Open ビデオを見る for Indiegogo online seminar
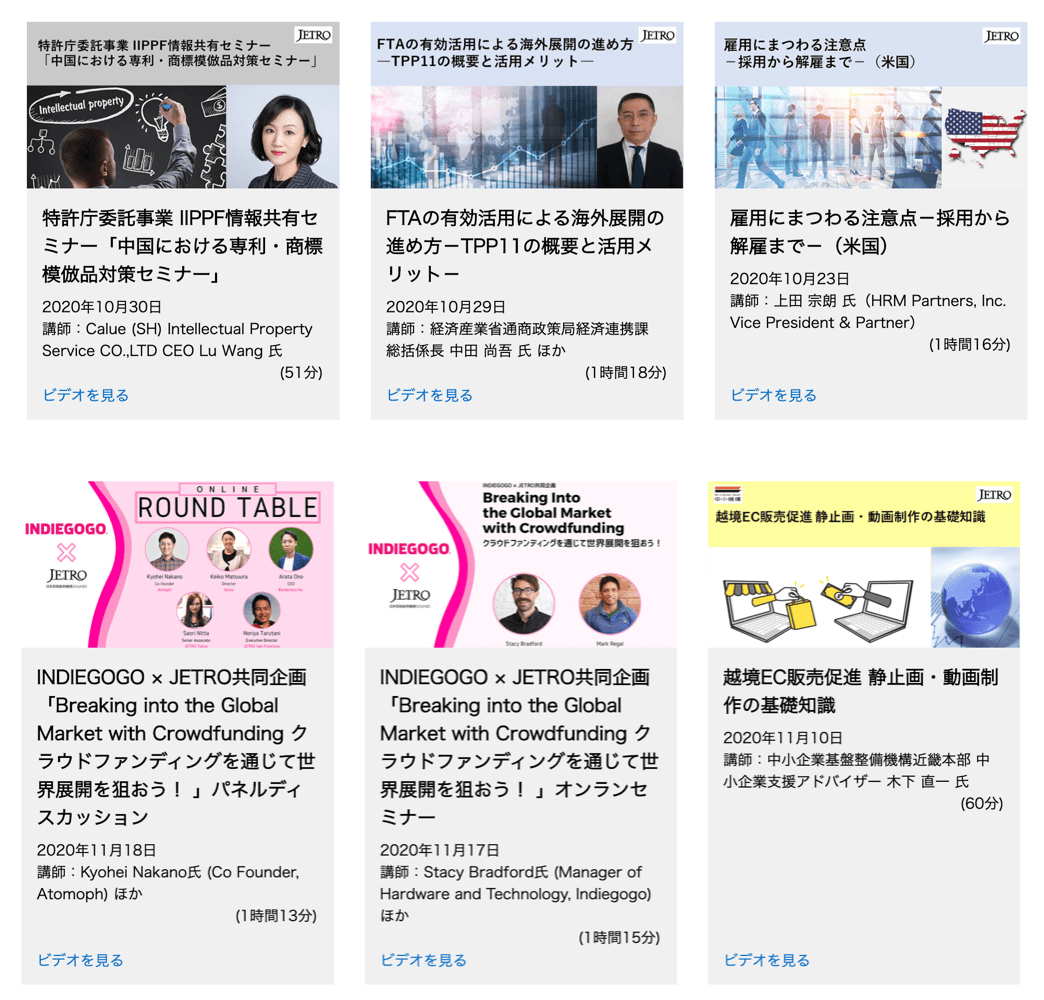 [423, 960]
